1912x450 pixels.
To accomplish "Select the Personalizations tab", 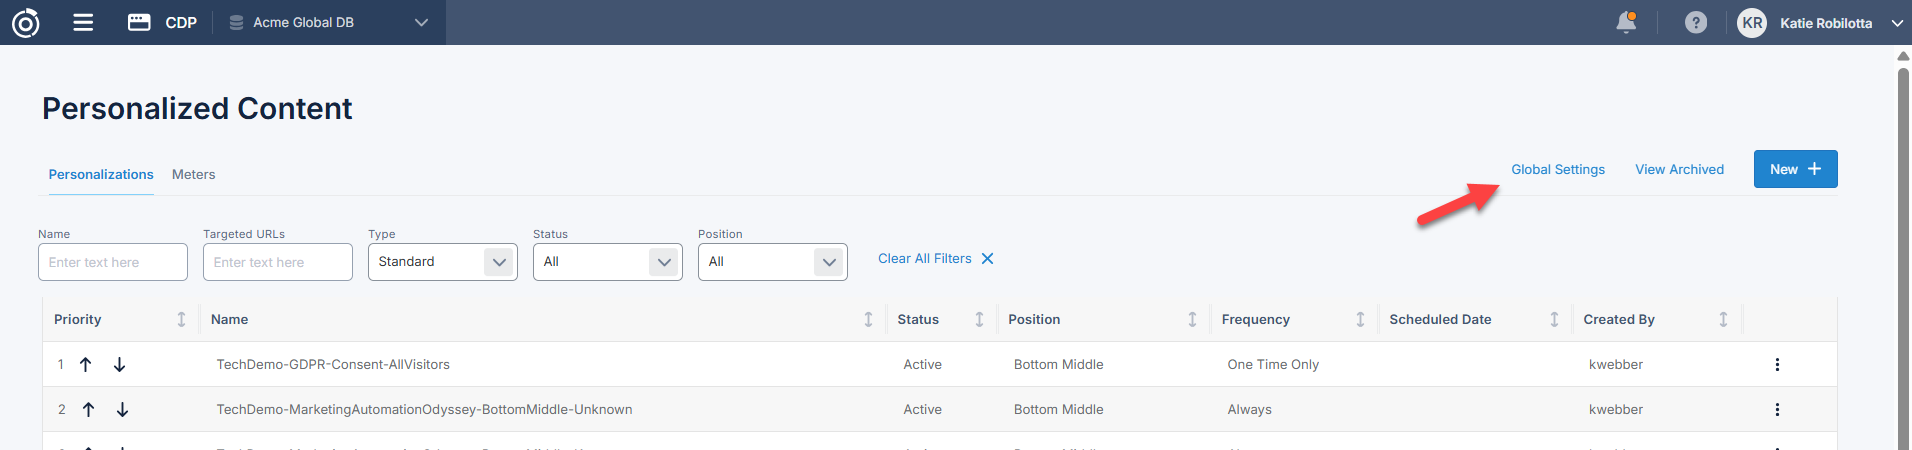I will 101,175.
